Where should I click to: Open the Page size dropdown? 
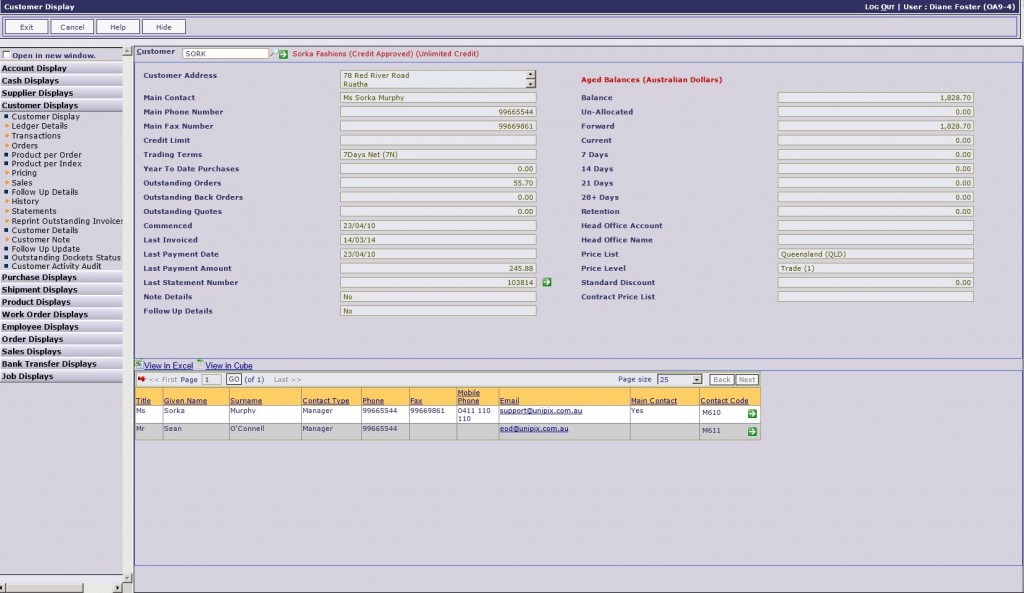click(x=679, y=380)
